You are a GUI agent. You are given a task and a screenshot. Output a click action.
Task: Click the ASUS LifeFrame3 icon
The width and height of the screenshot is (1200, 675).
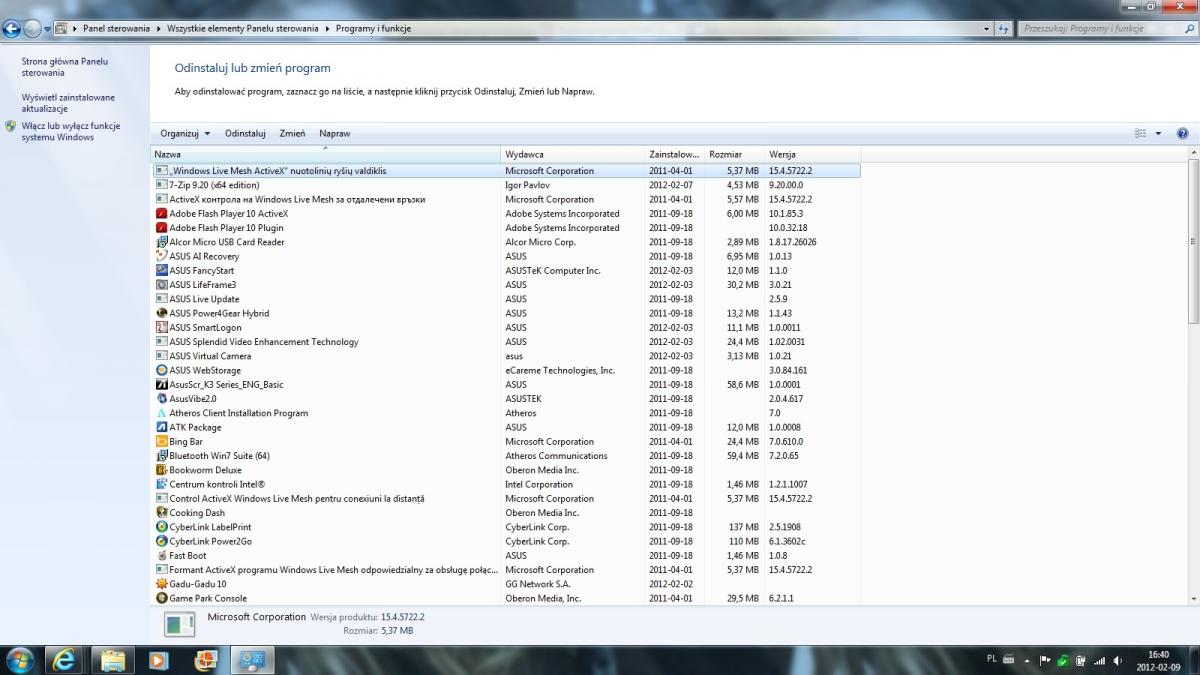[161, 285]
